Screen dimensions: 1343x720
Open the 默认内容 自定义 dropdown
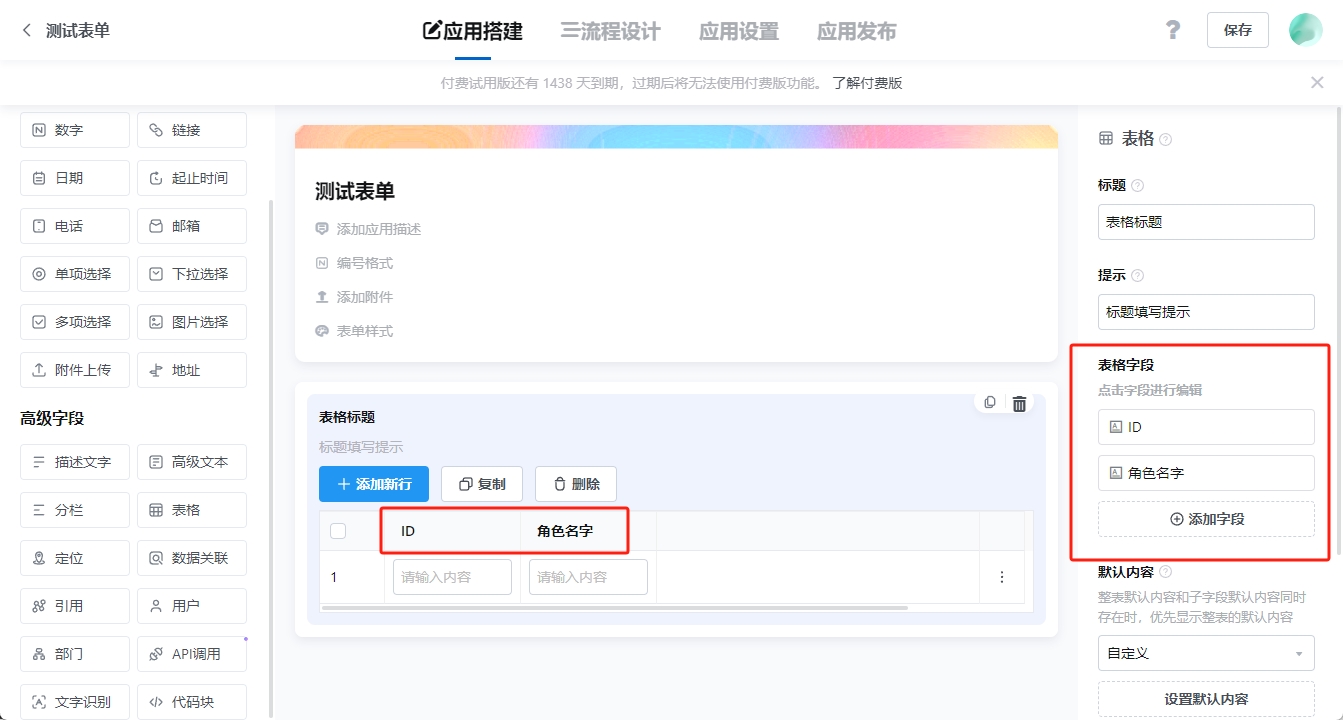click(1206, 653)
